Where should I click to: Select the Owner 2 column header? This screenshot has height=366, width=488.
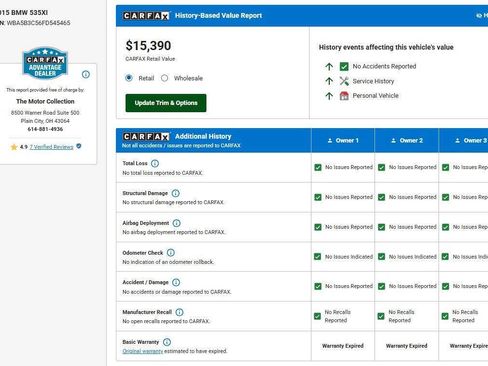tap(407, 140)
